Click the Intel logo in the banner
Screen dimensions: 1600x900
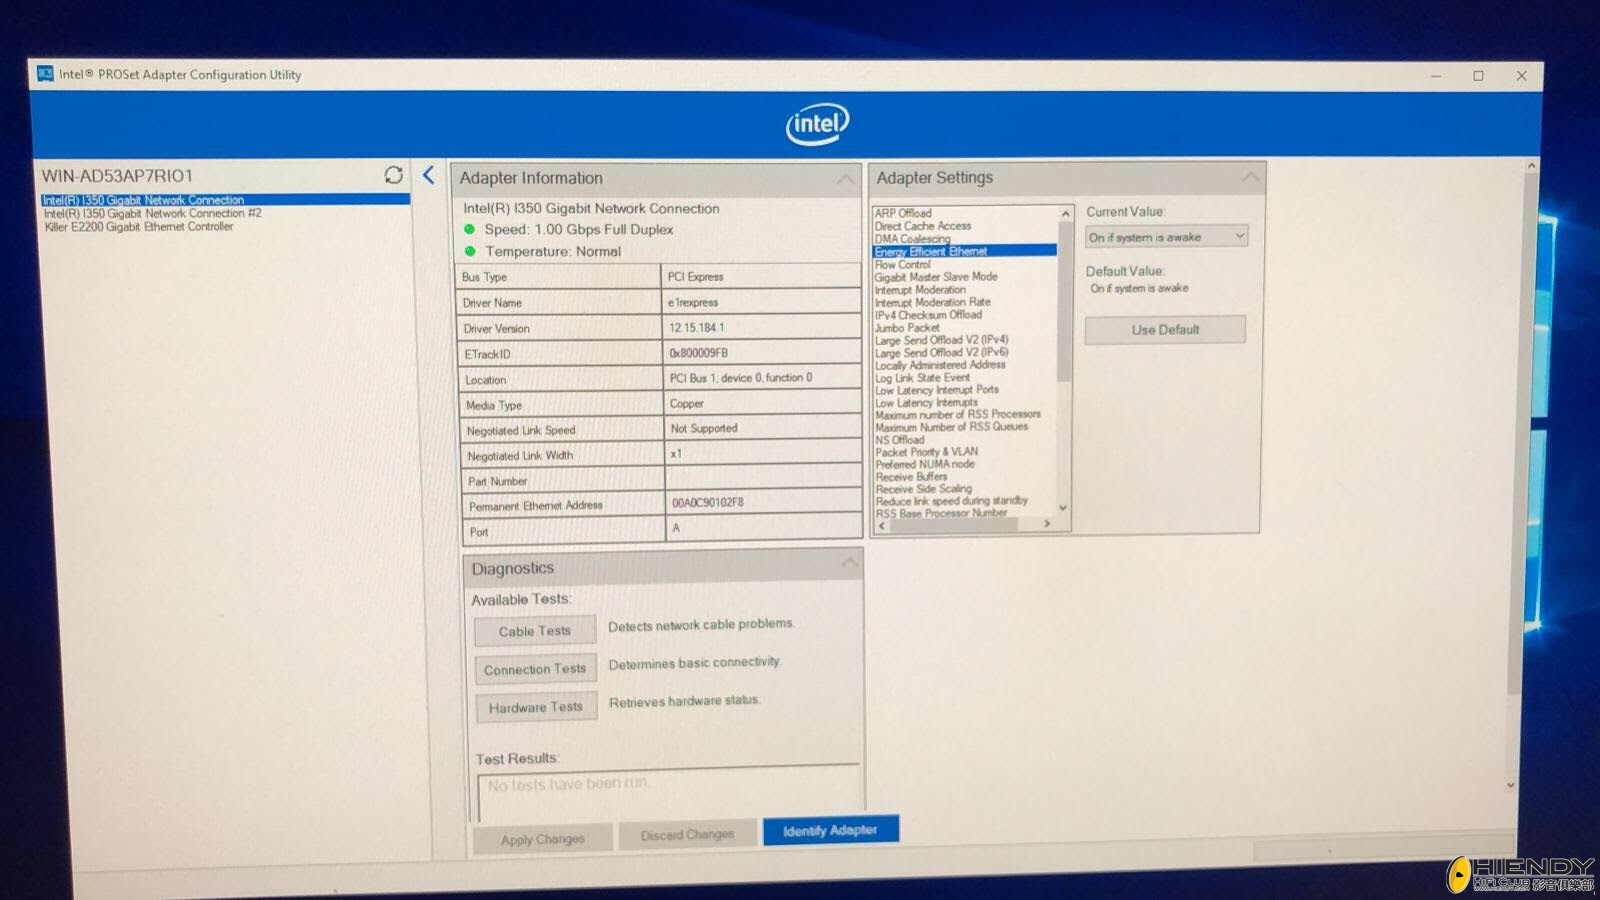pos(817,124)
